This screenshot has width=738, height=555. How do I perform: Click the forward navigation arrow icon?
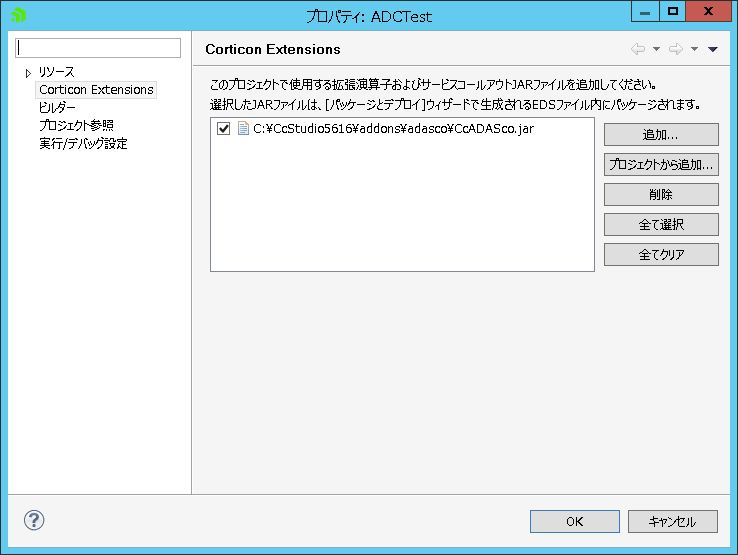(676, 49)
